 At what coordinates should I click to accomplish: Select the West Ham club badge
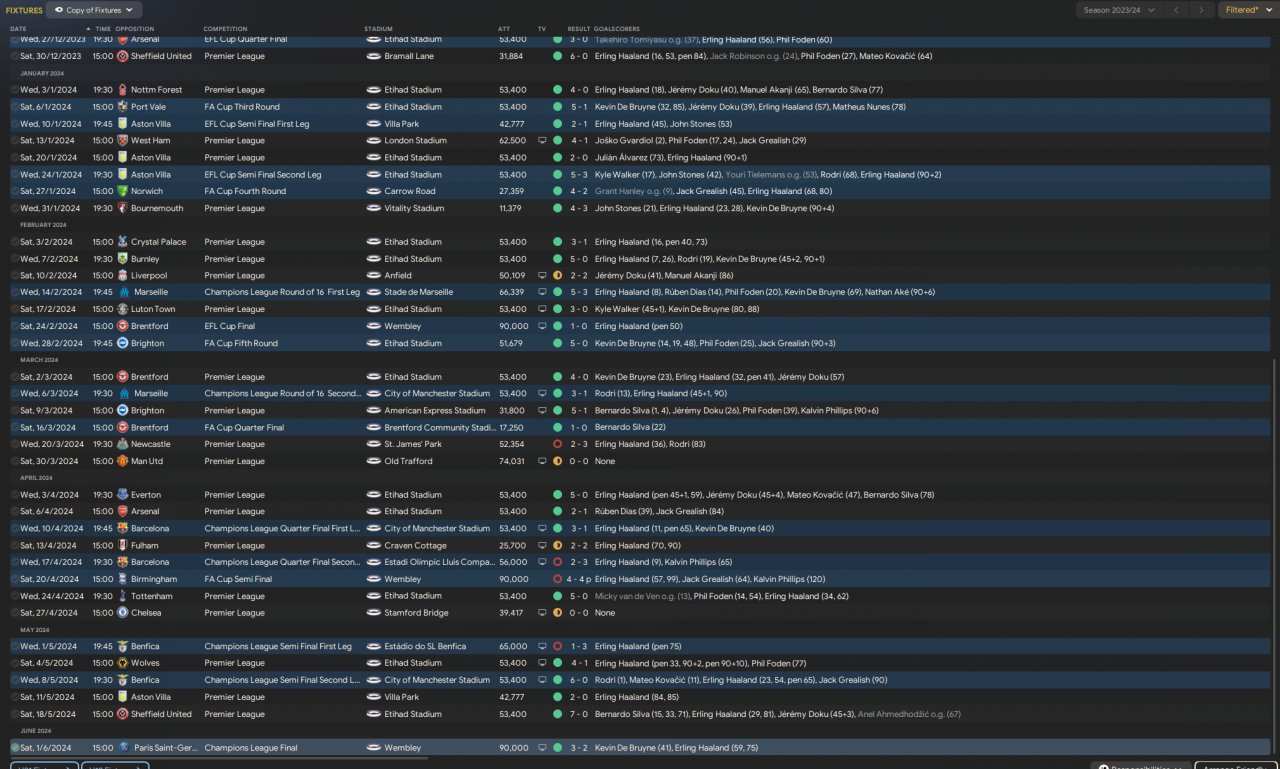[x=123, y=141]
